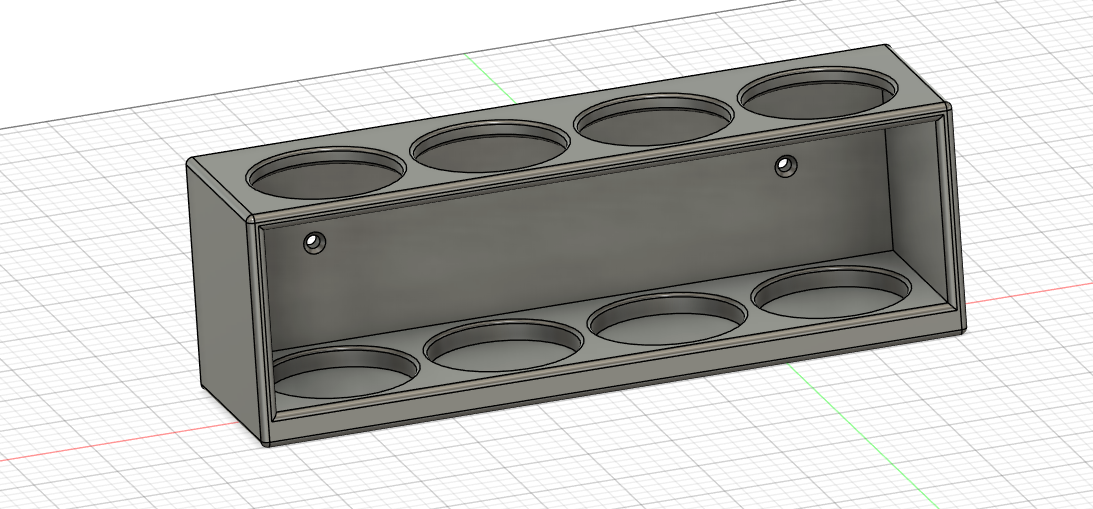The width and height of the screenshot is (1093, 509).
Task: Select the leftmost circular hole on top face
Action: tap(326, 172)
